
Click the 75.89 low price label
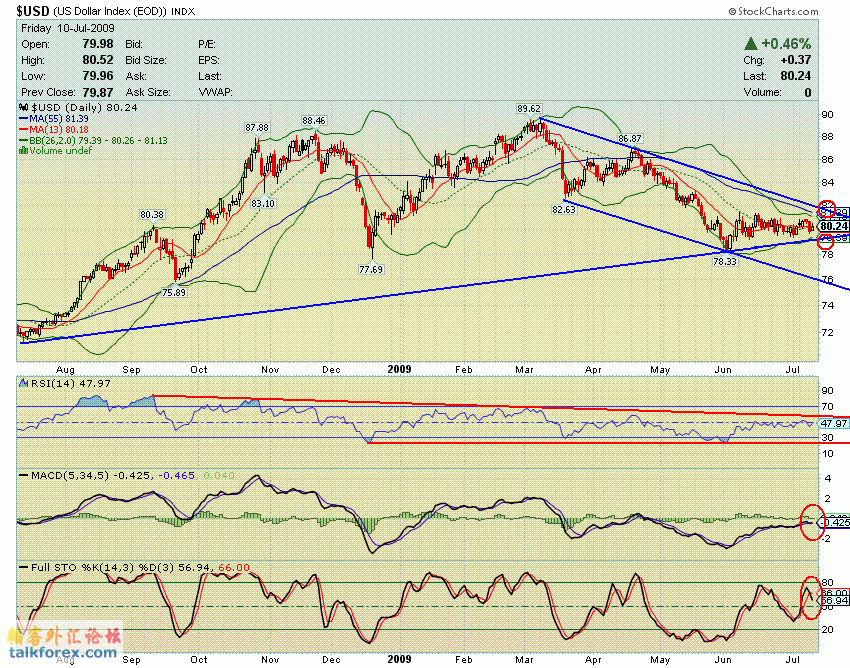click(x=173, y=292)
